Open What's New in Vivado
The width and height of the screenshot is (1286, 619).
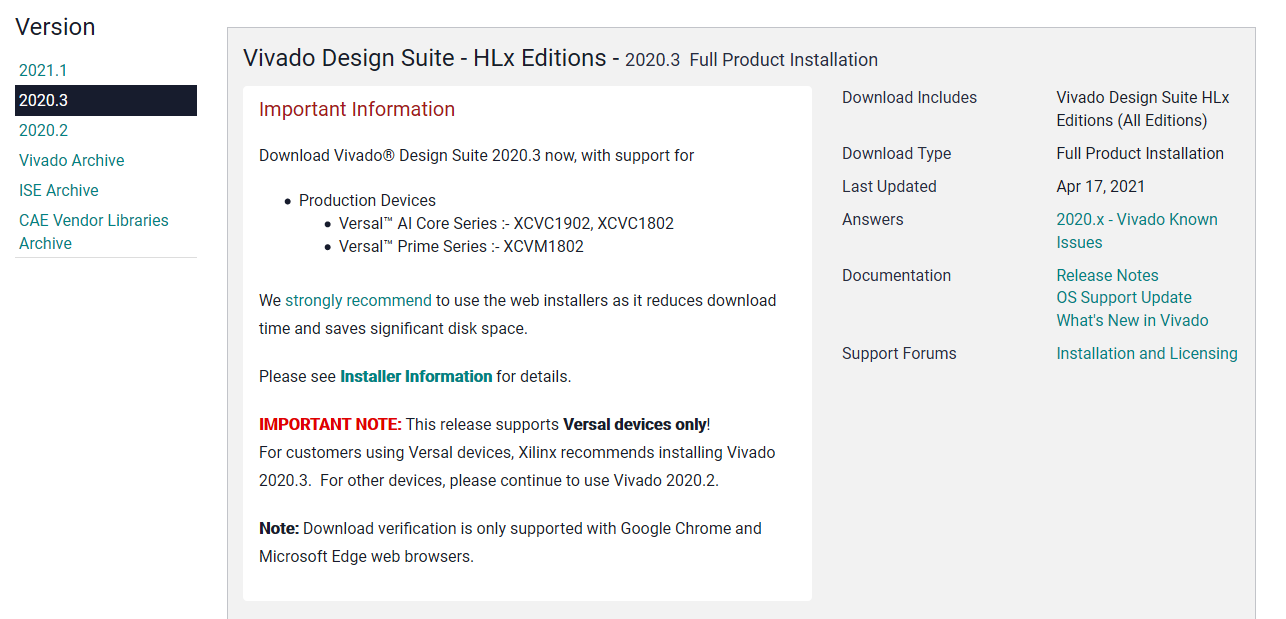click(1132, 320)
